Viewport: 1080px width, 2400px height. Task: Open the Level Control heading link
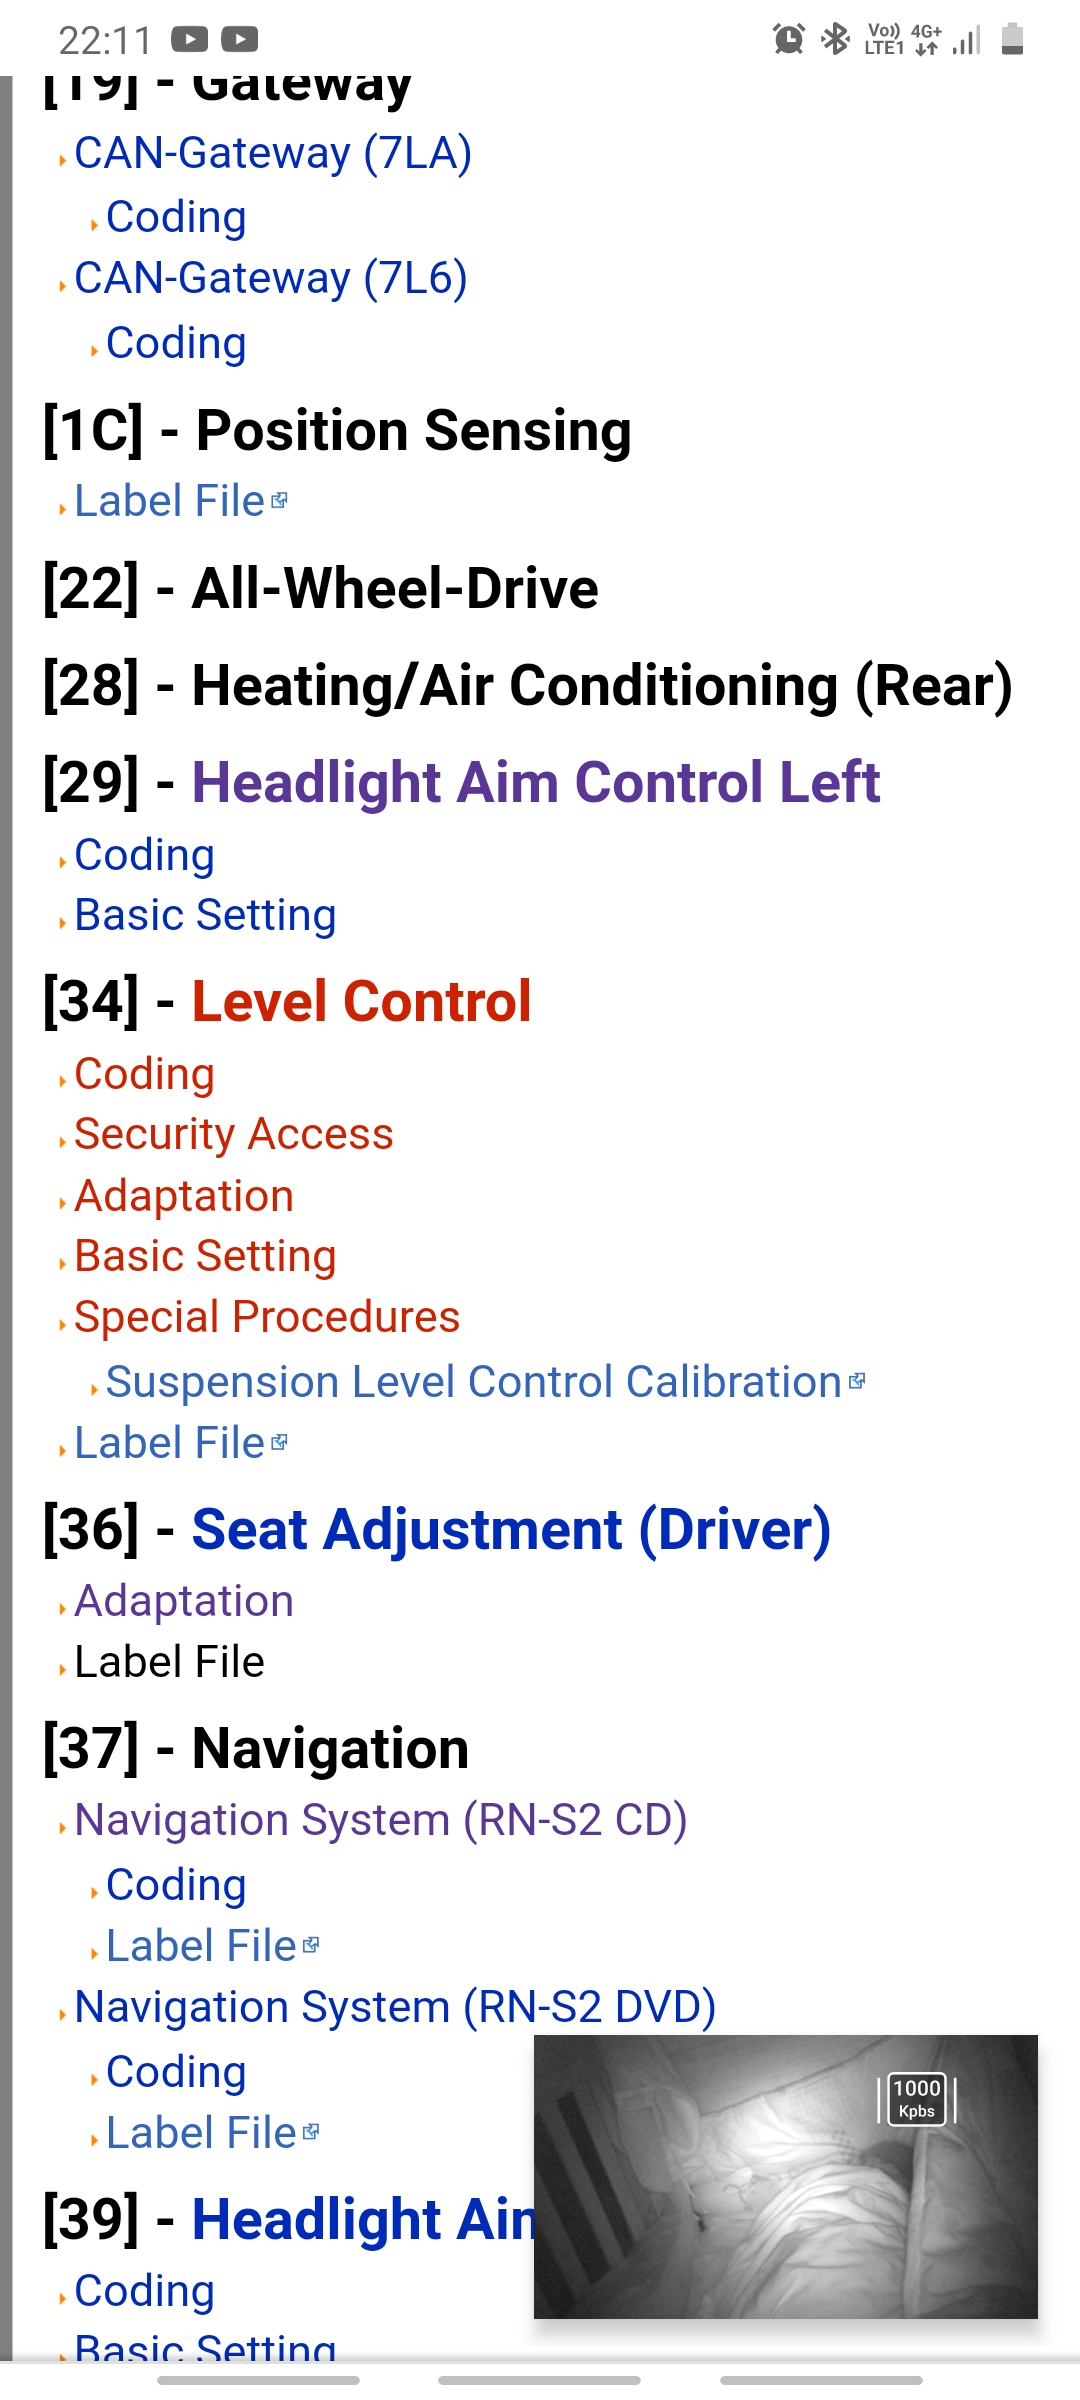pyautogui.click(x=361, y=1001)
